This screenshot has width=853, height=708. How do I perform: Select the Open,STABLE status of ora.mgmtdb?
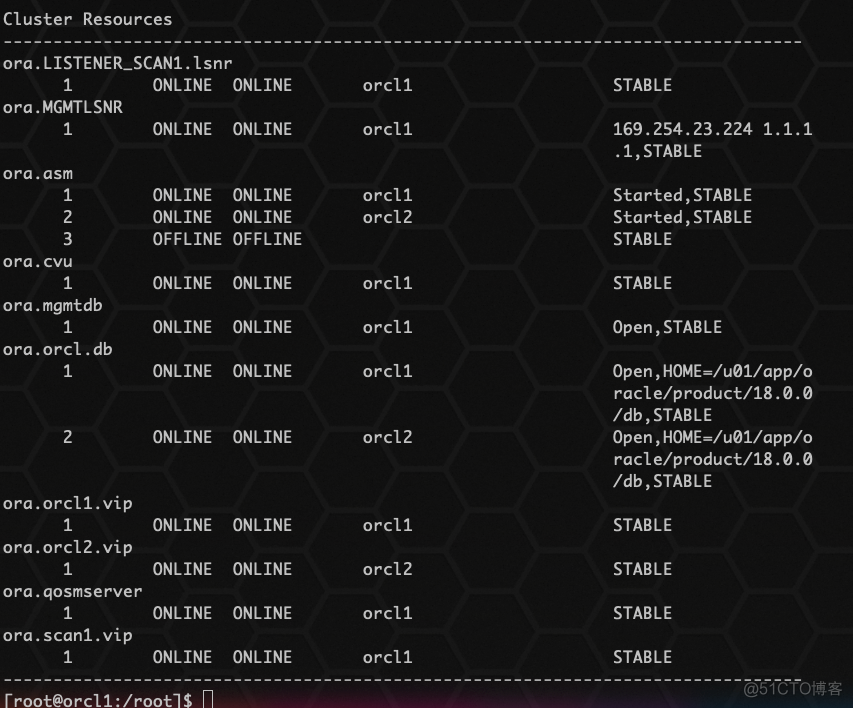(x=668, y=327)
